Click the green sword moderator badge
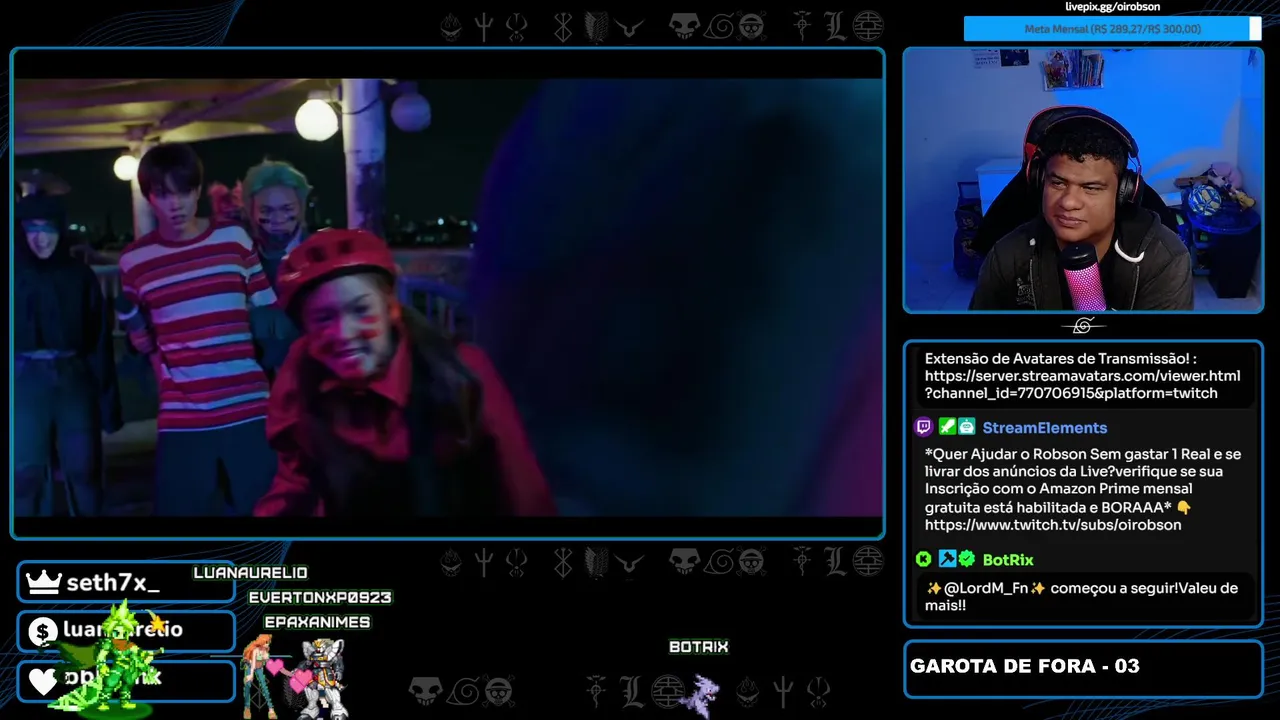This screenshot has height=720, width=1280. pos(946,427)
